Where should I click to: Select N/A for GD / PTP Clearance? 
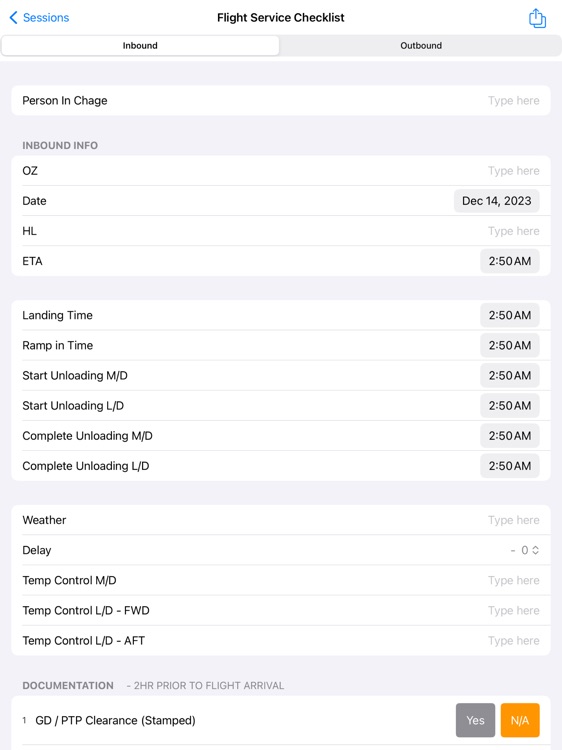click(520, 720)
